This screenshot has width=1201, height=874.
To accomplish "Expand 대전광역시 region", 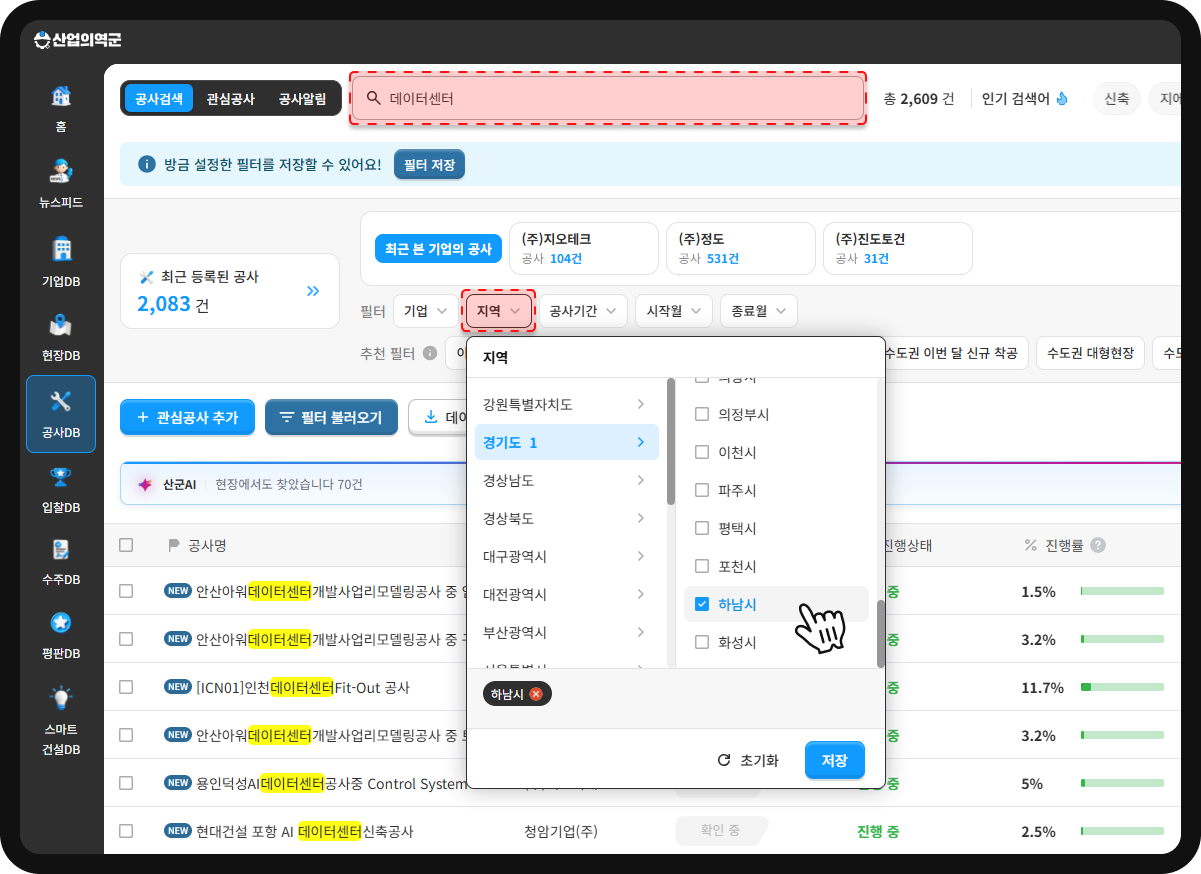I will click(x=566, y=594).
